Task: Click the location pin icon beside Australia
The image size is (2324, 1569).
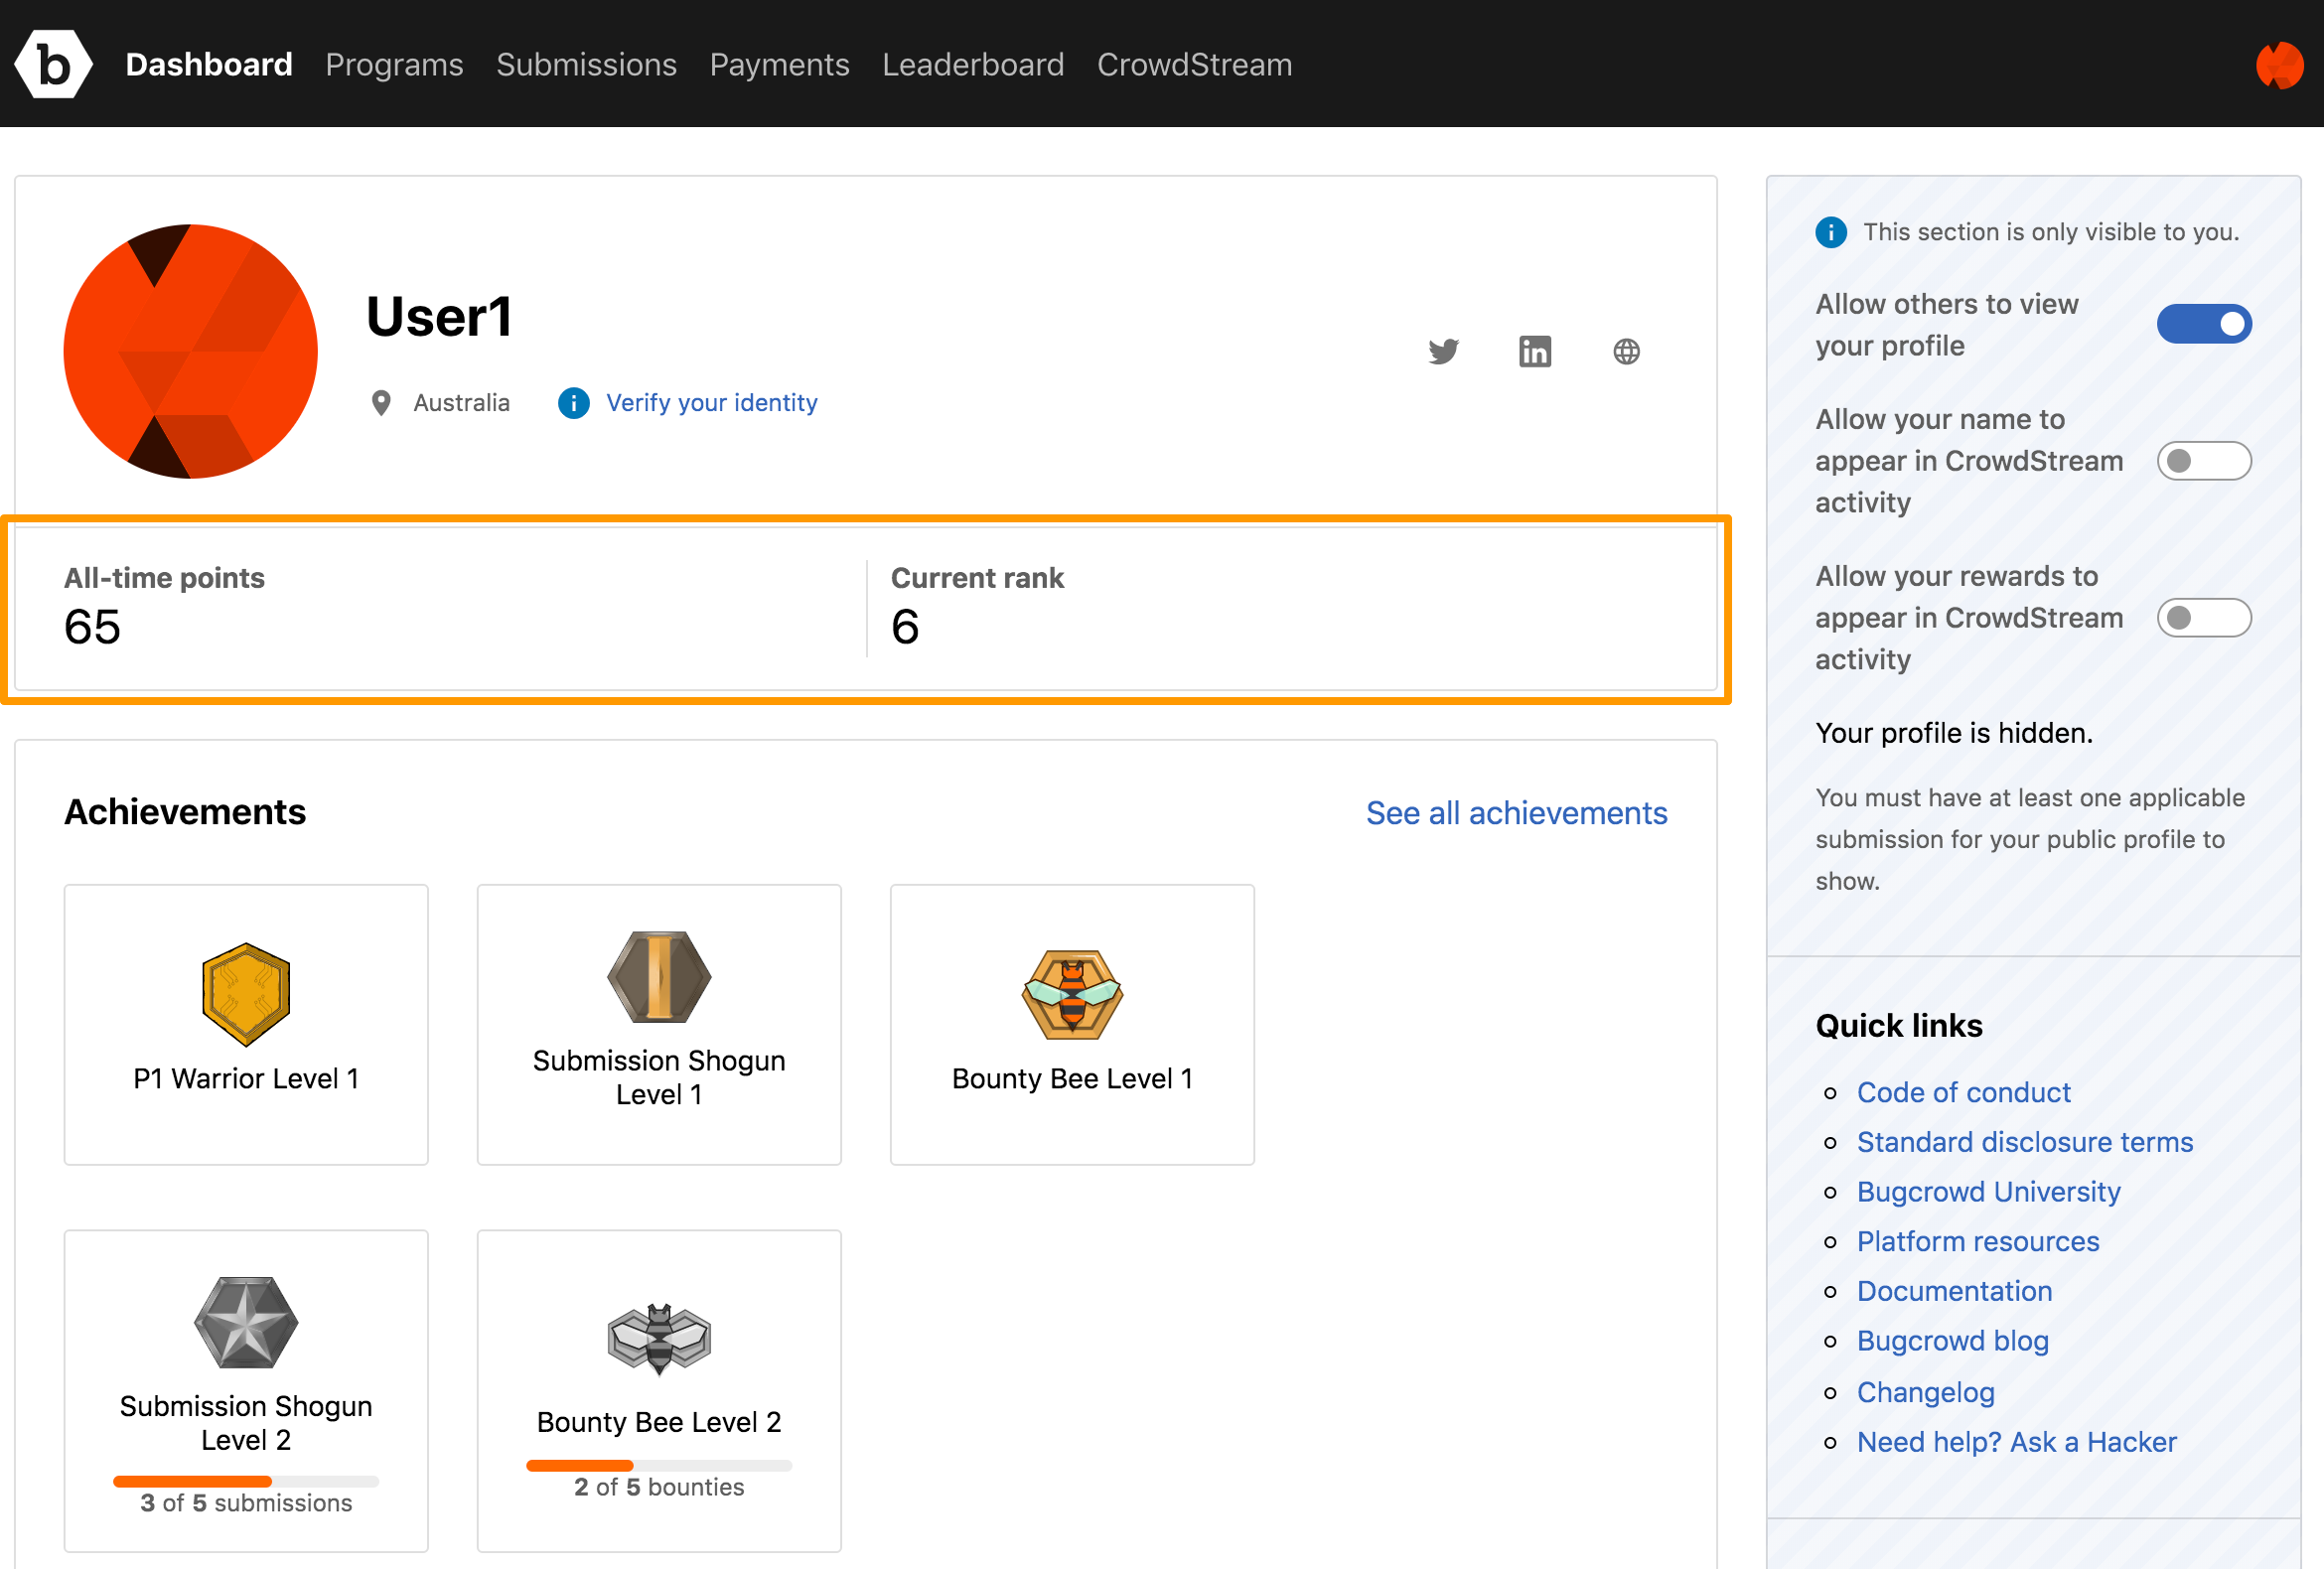Action: tap(381, 403)
